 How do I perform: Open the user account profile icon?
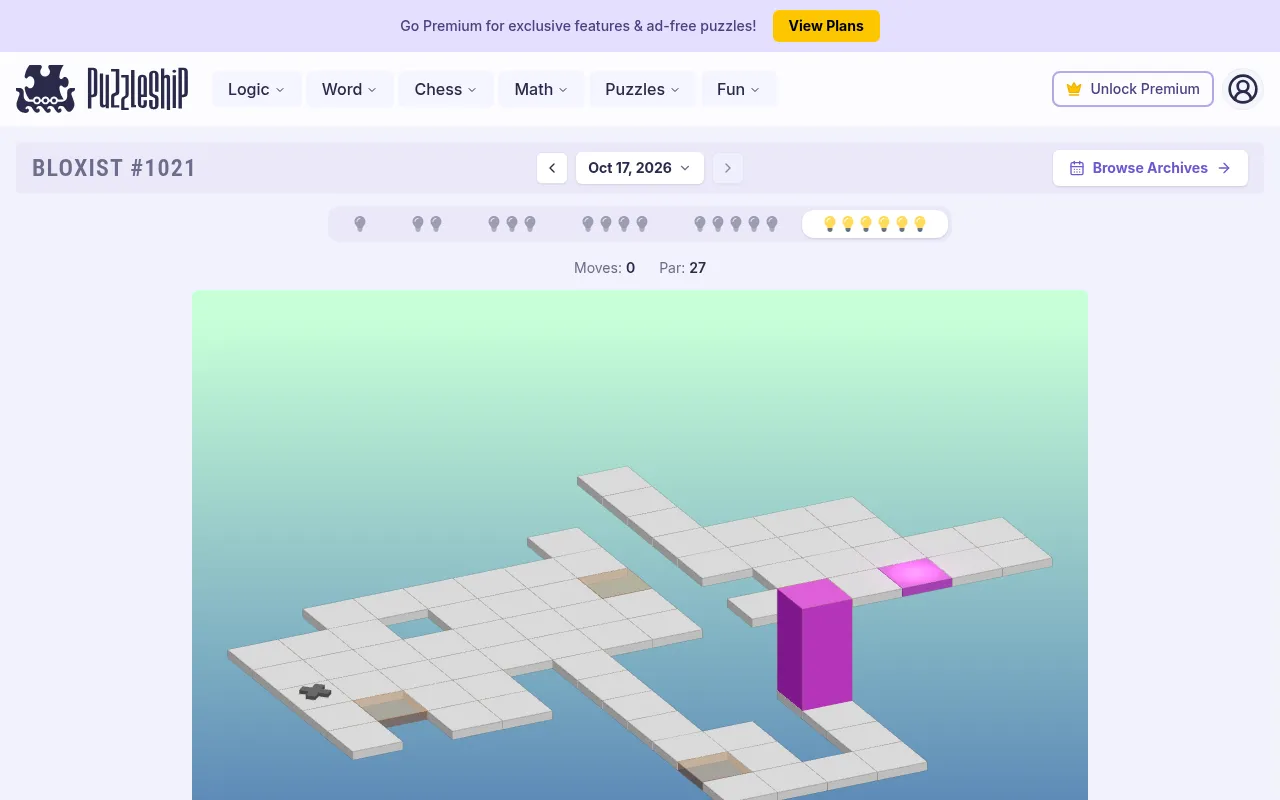pos(1243,89)
